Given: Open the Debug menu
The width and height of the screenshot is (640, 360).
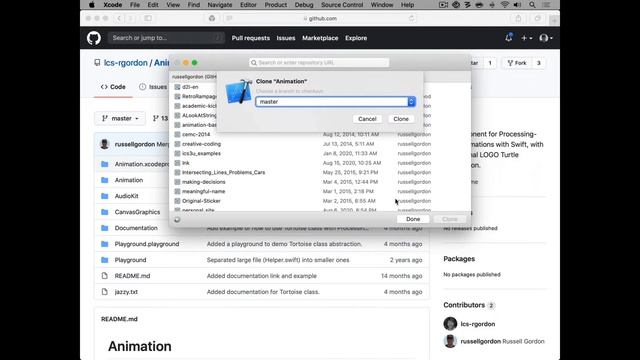Looking at the screenshot, I should [304, 5].
